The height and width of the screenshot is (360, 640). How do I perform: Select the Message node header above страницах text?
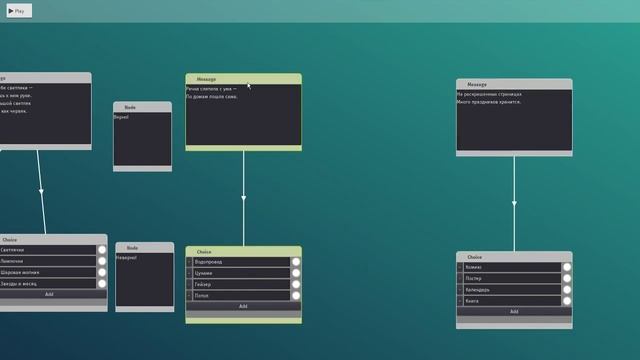514,84
